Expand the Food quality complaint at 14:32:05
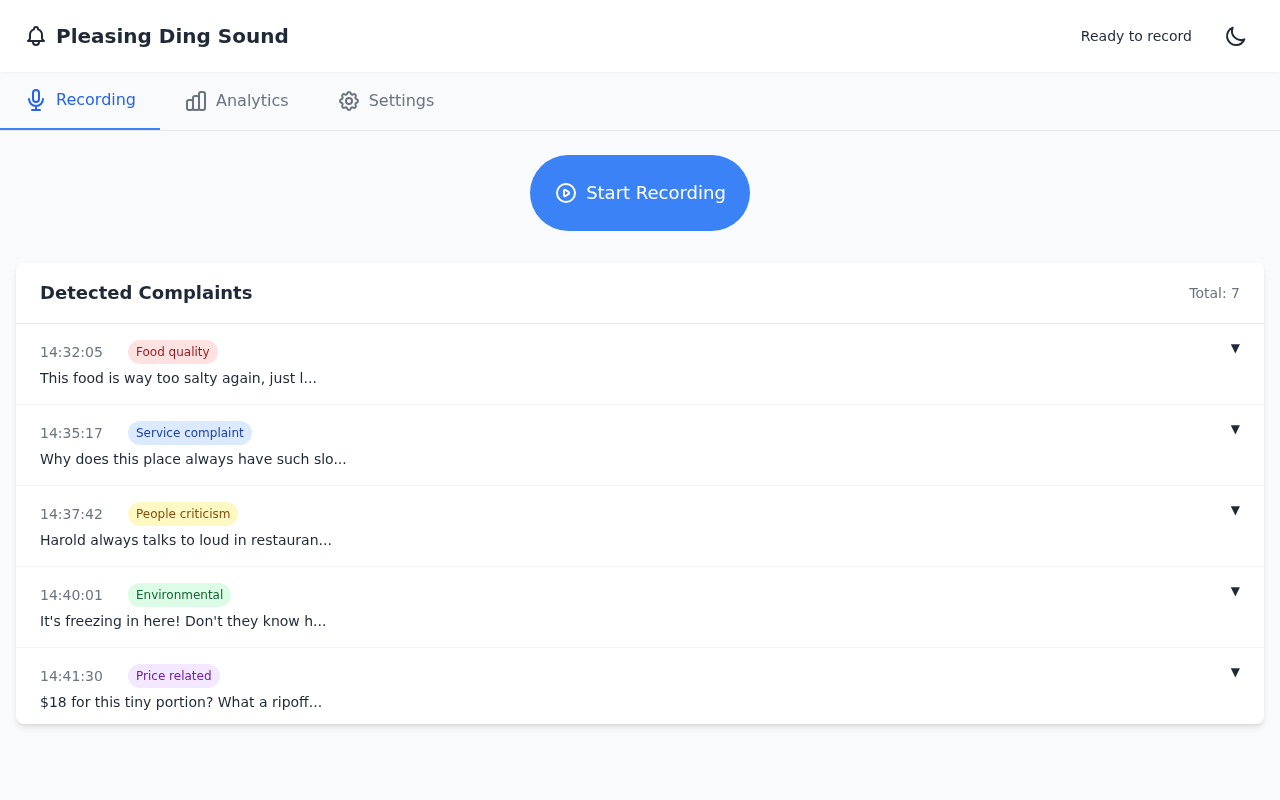Image resolution: width=1280 pixels, height=800 pixels. pos(1236,348)
